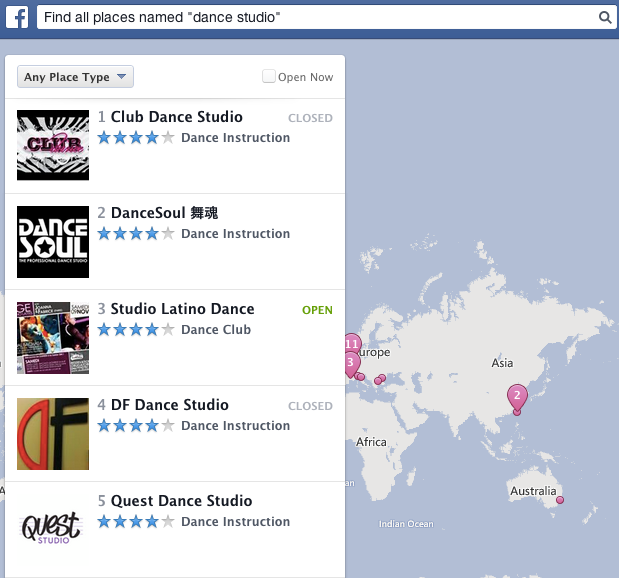Viewport: 619px width, 578px height.
Task: Click Dance Instruction under DF Dance Studio
Action: (235, 425)
